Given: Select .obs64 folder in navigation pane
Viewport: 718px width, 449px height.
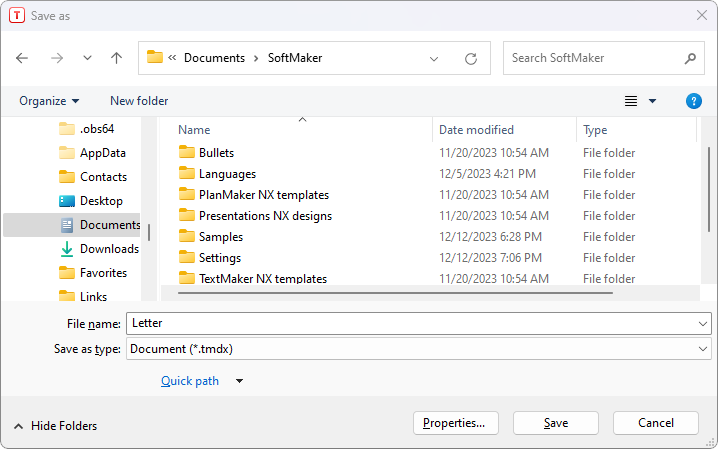Looking at the screenshot, I should point(87,129).
